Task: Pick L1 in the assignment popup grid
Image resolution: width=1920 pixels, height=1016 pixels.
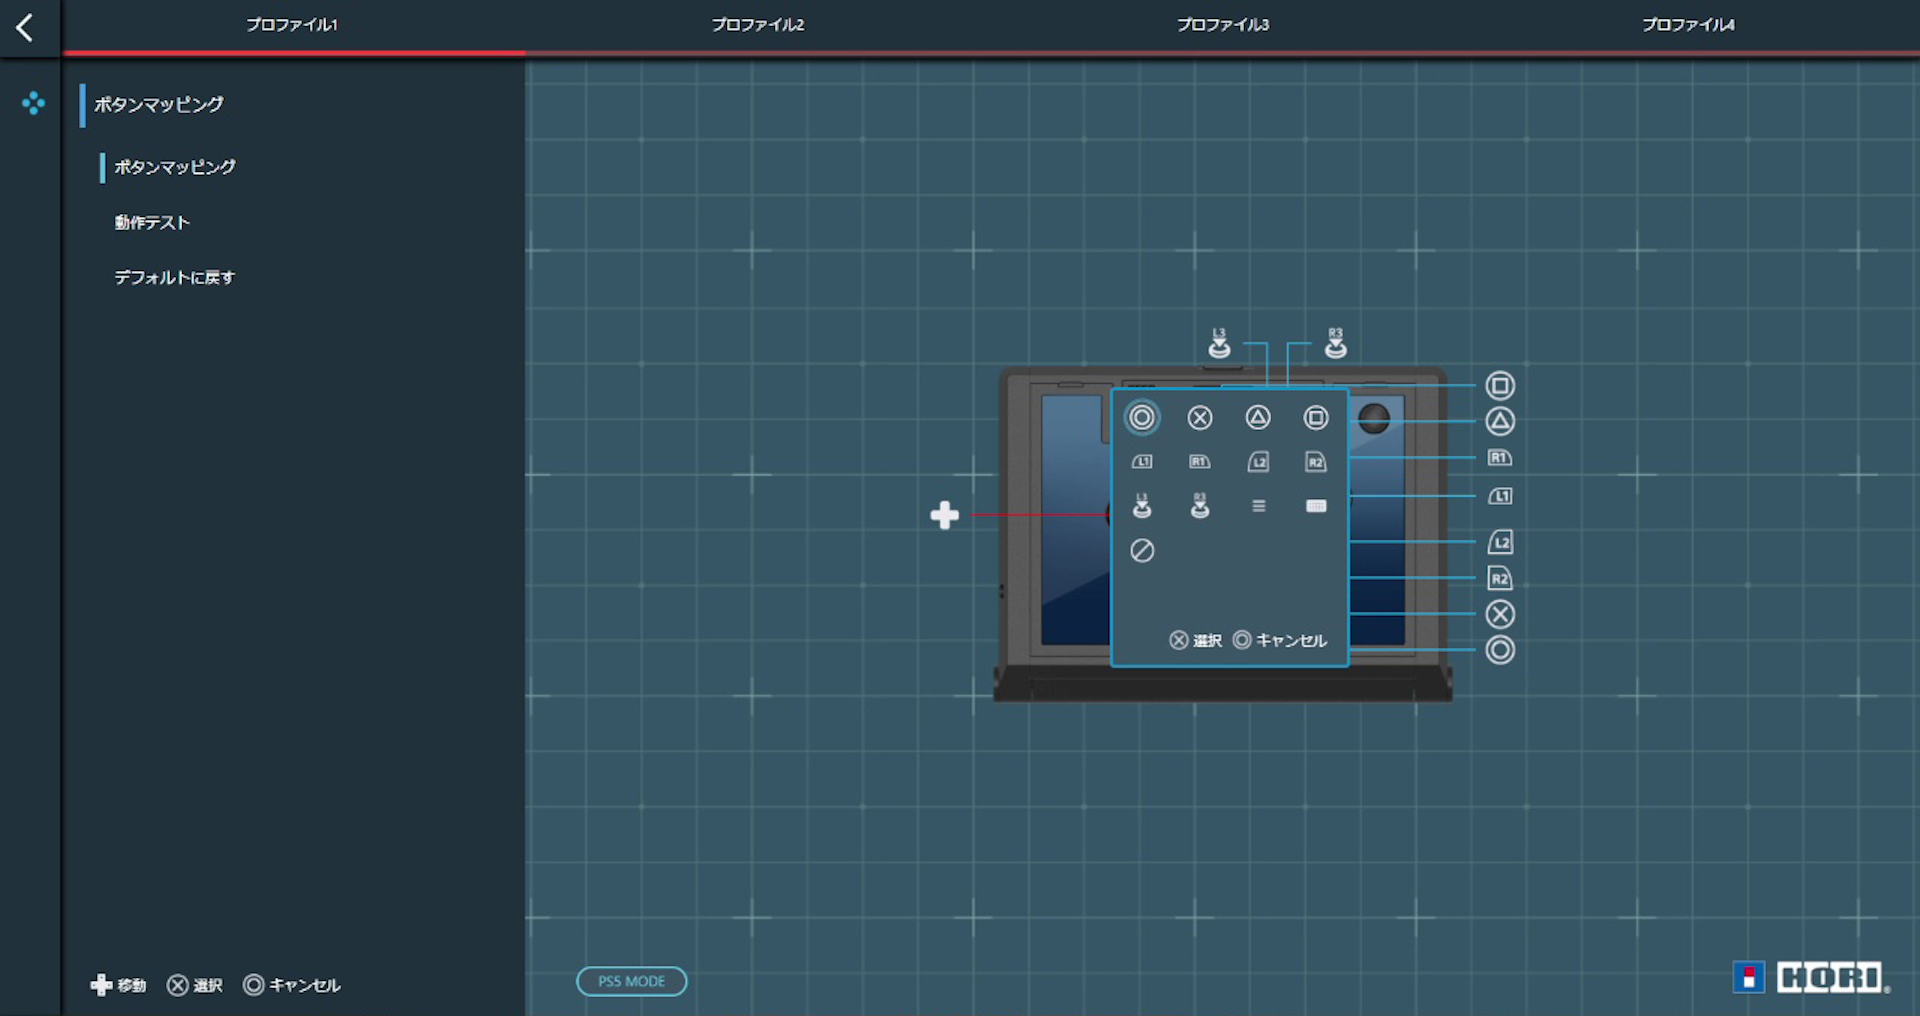Action: (1142, 461)
